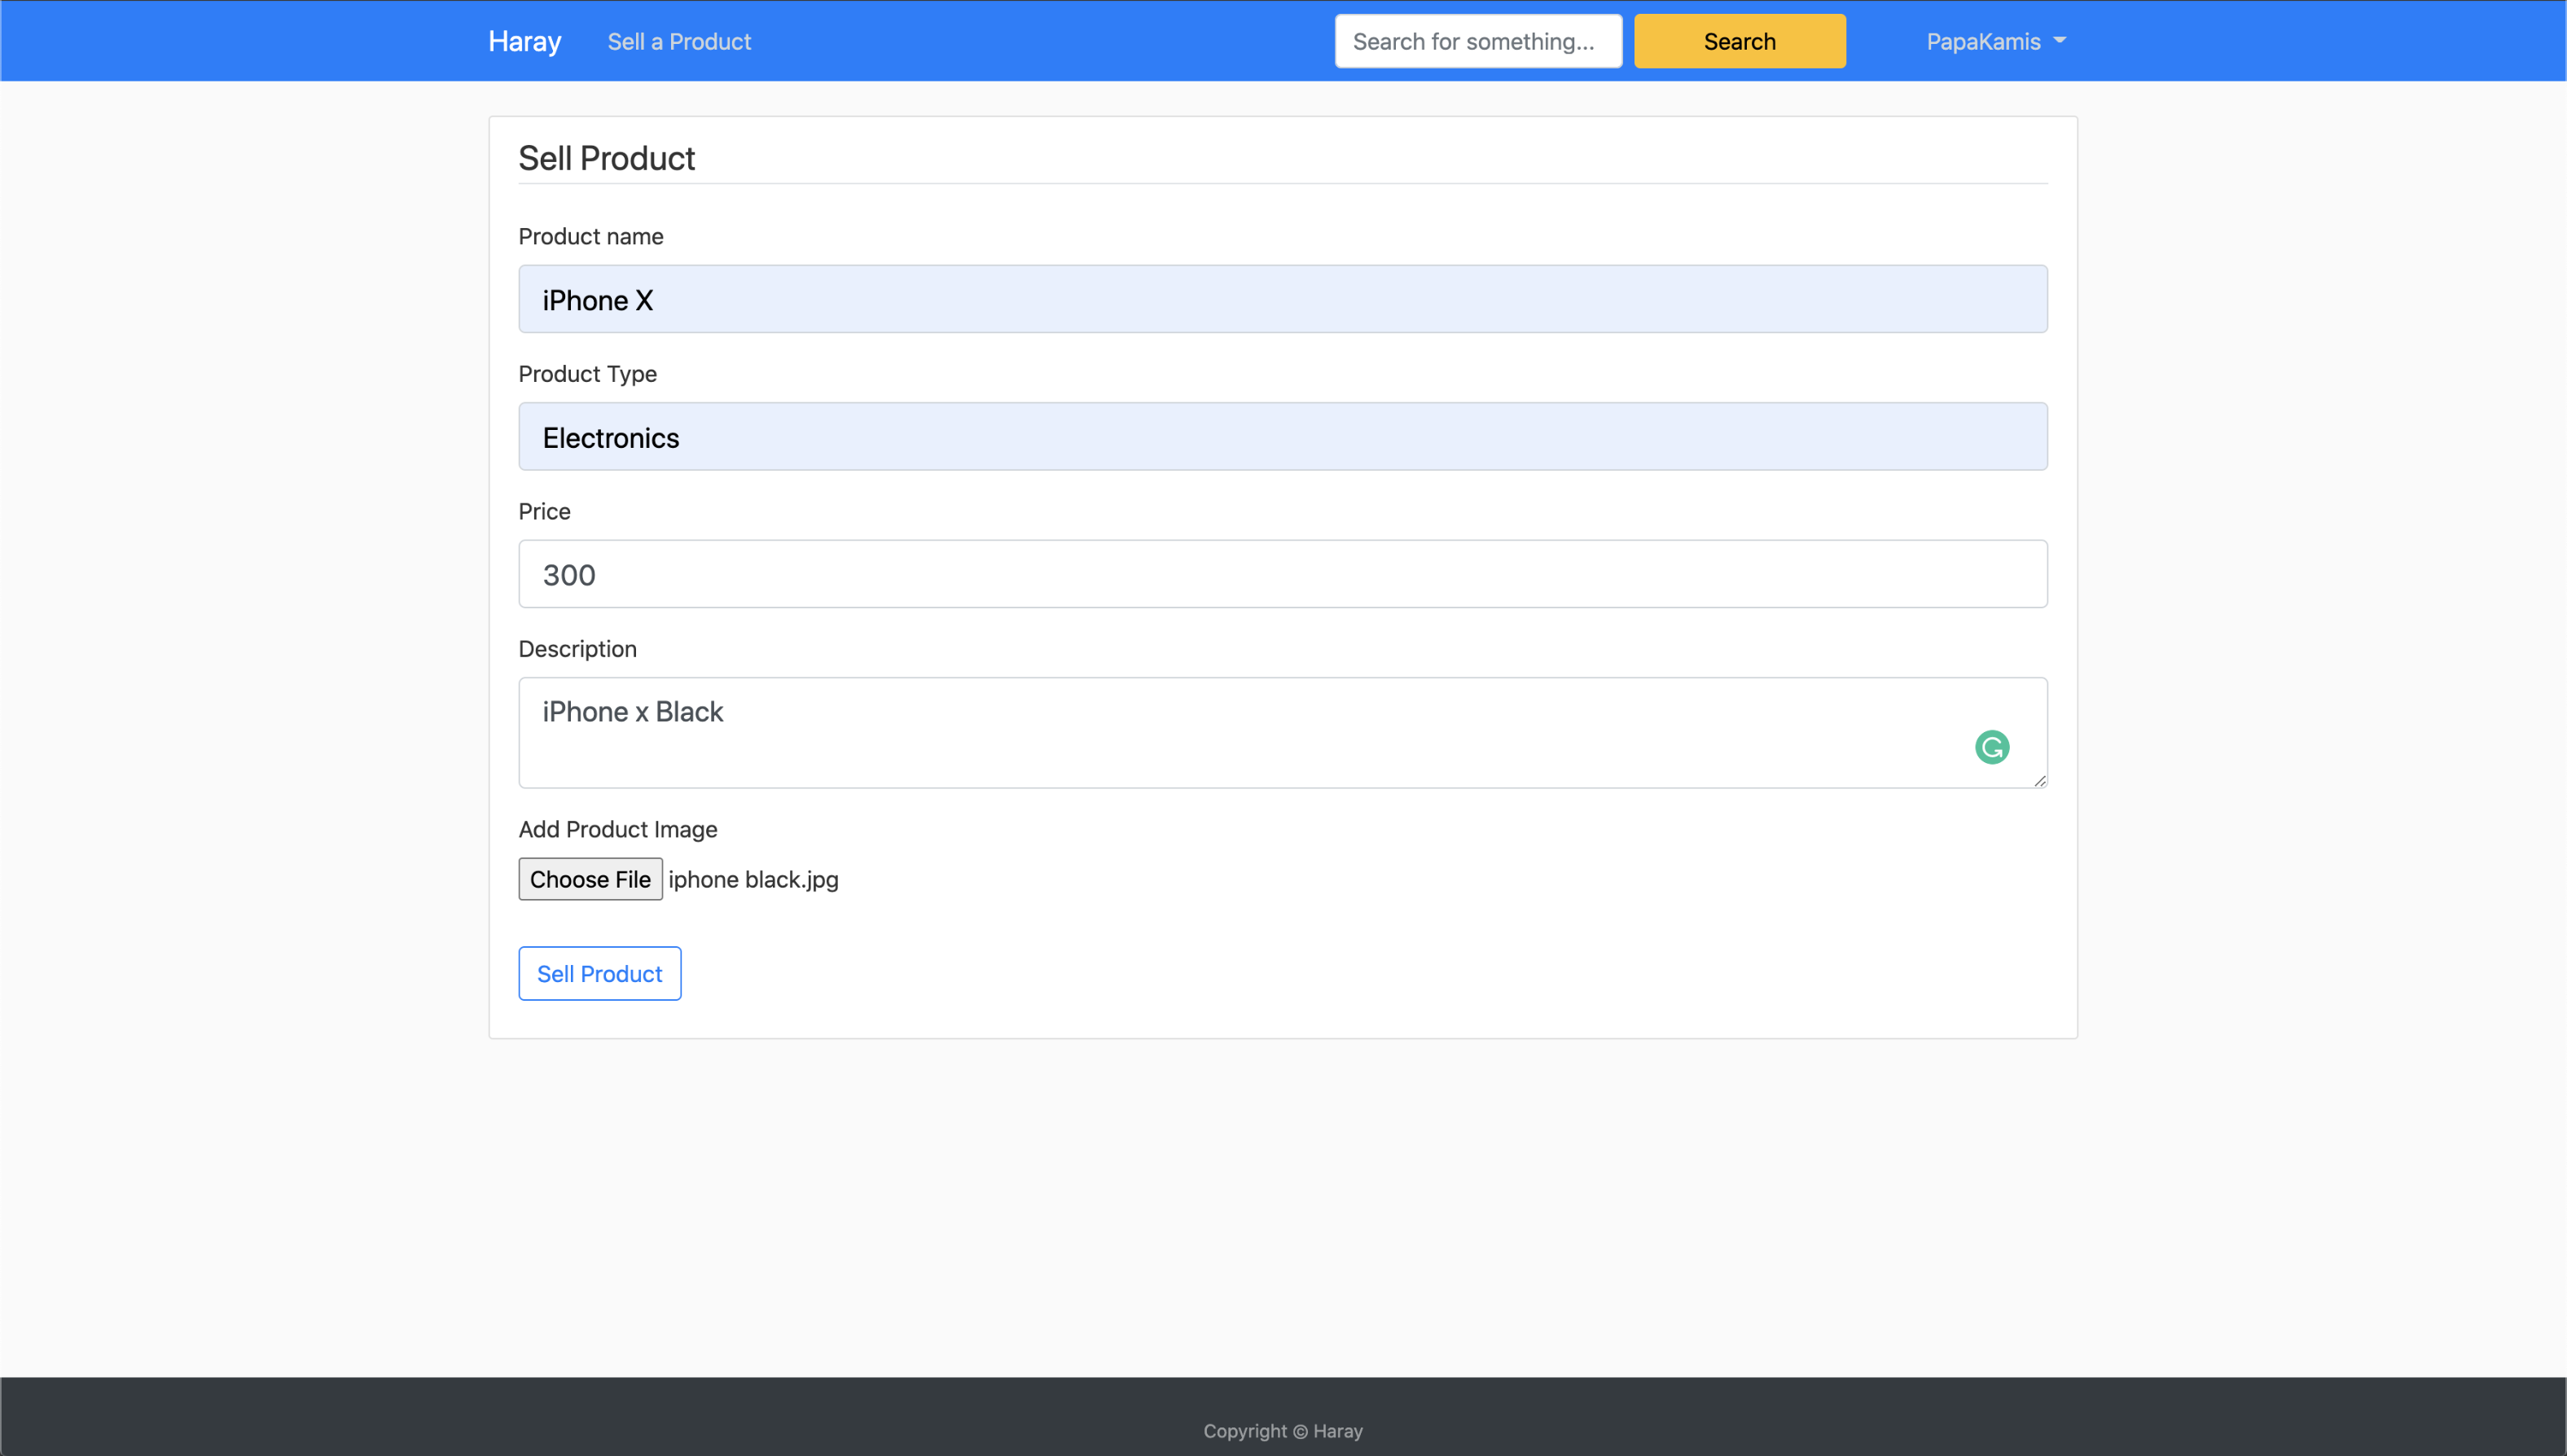
Task: Open the Sell a Product navigation item
Action: (679, 41)
